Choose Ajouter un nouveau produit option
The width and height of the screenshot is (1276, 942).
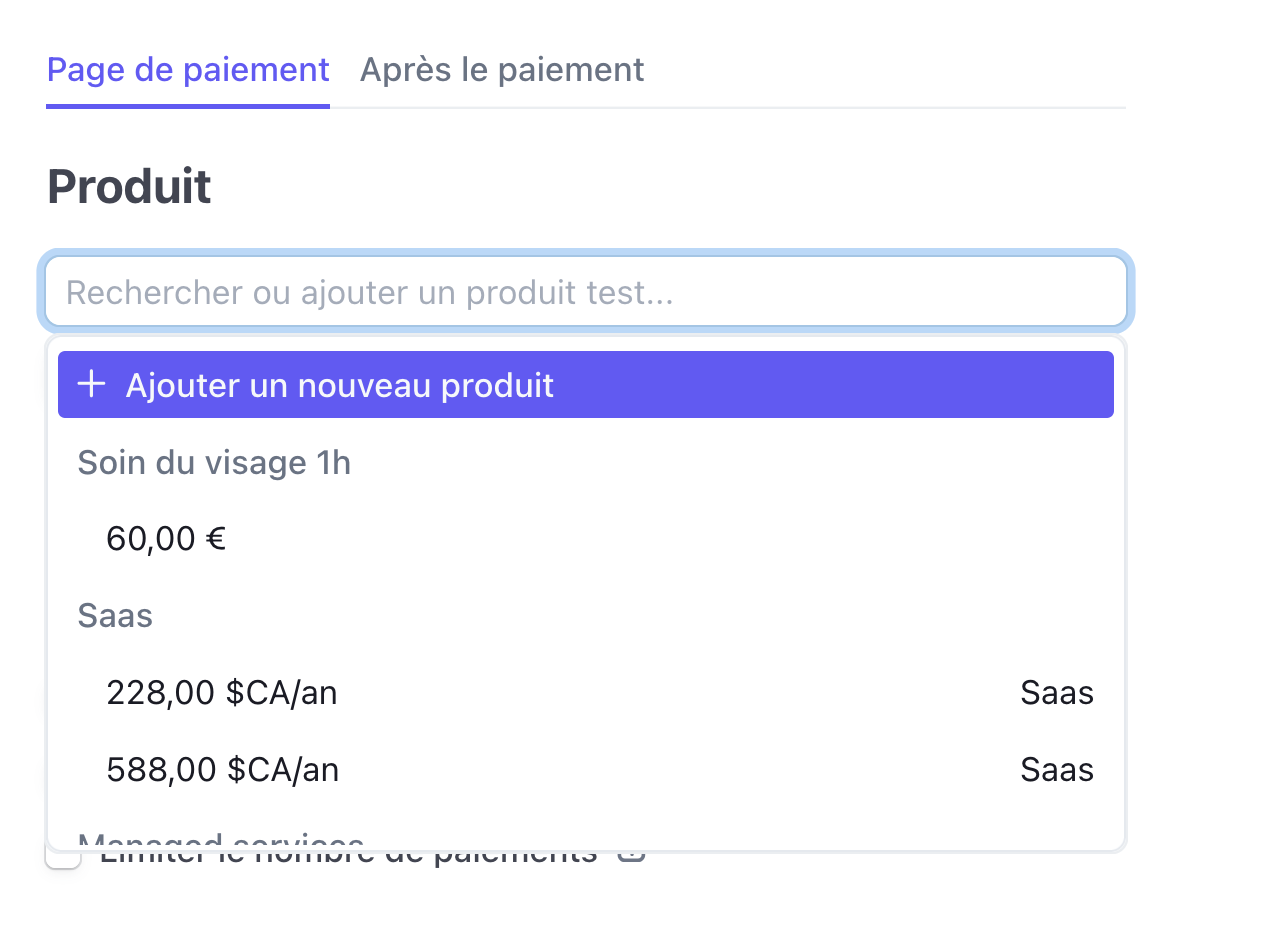586,384
